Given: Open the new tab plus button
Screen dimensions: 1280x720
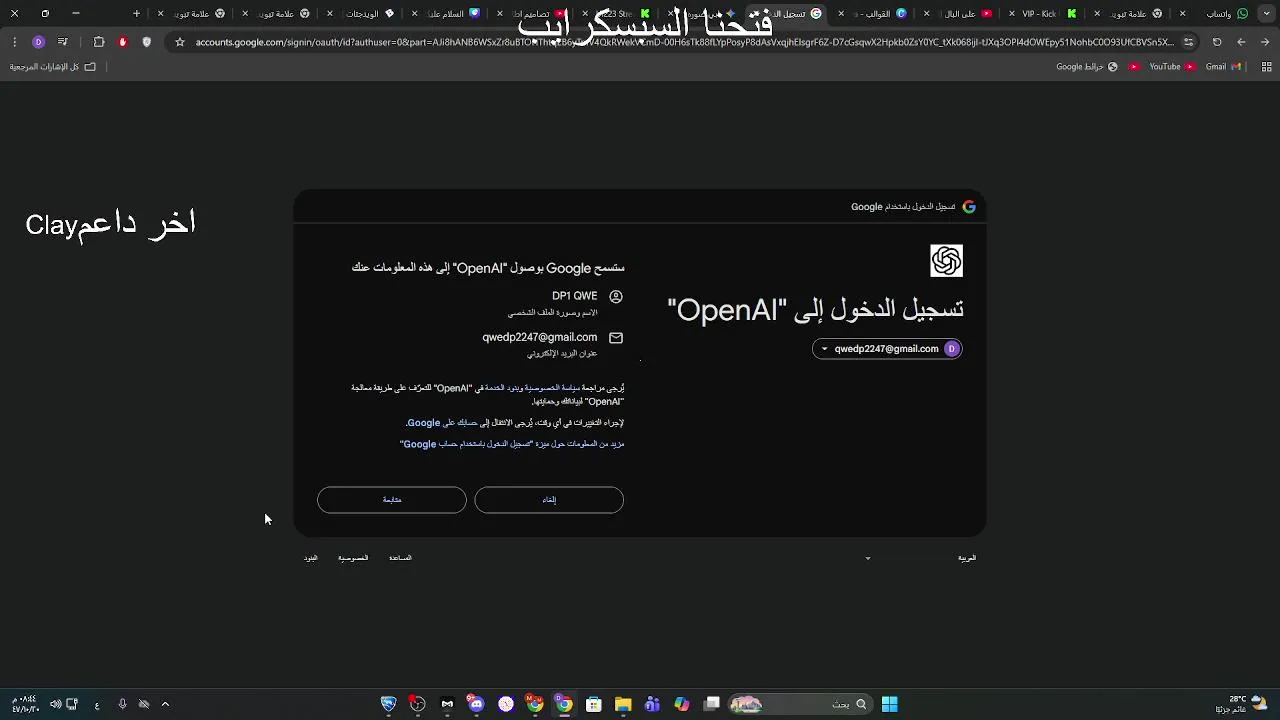Looking at the screenshot, I should coord(136,13).
